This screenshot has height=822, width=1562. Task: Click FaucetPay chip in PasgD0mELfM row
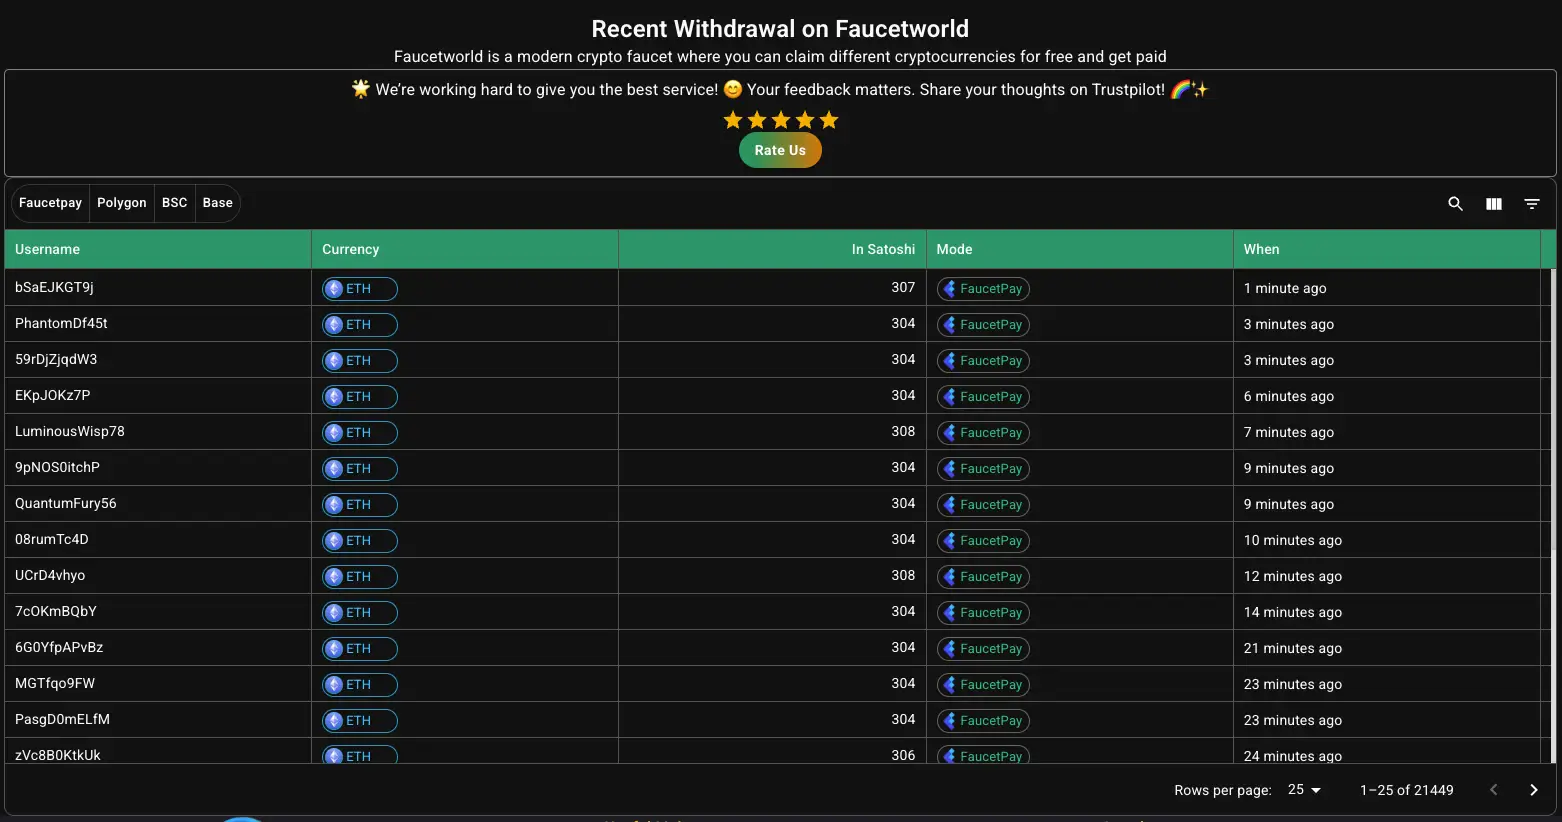[x=983, y=721]
